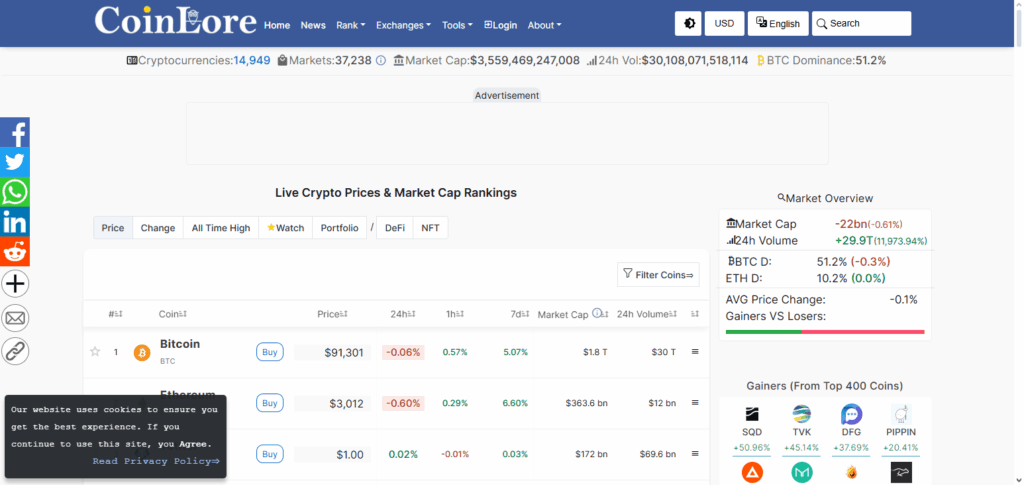
Task: Open the Tools dropdown menu
Action: point(457,25)
